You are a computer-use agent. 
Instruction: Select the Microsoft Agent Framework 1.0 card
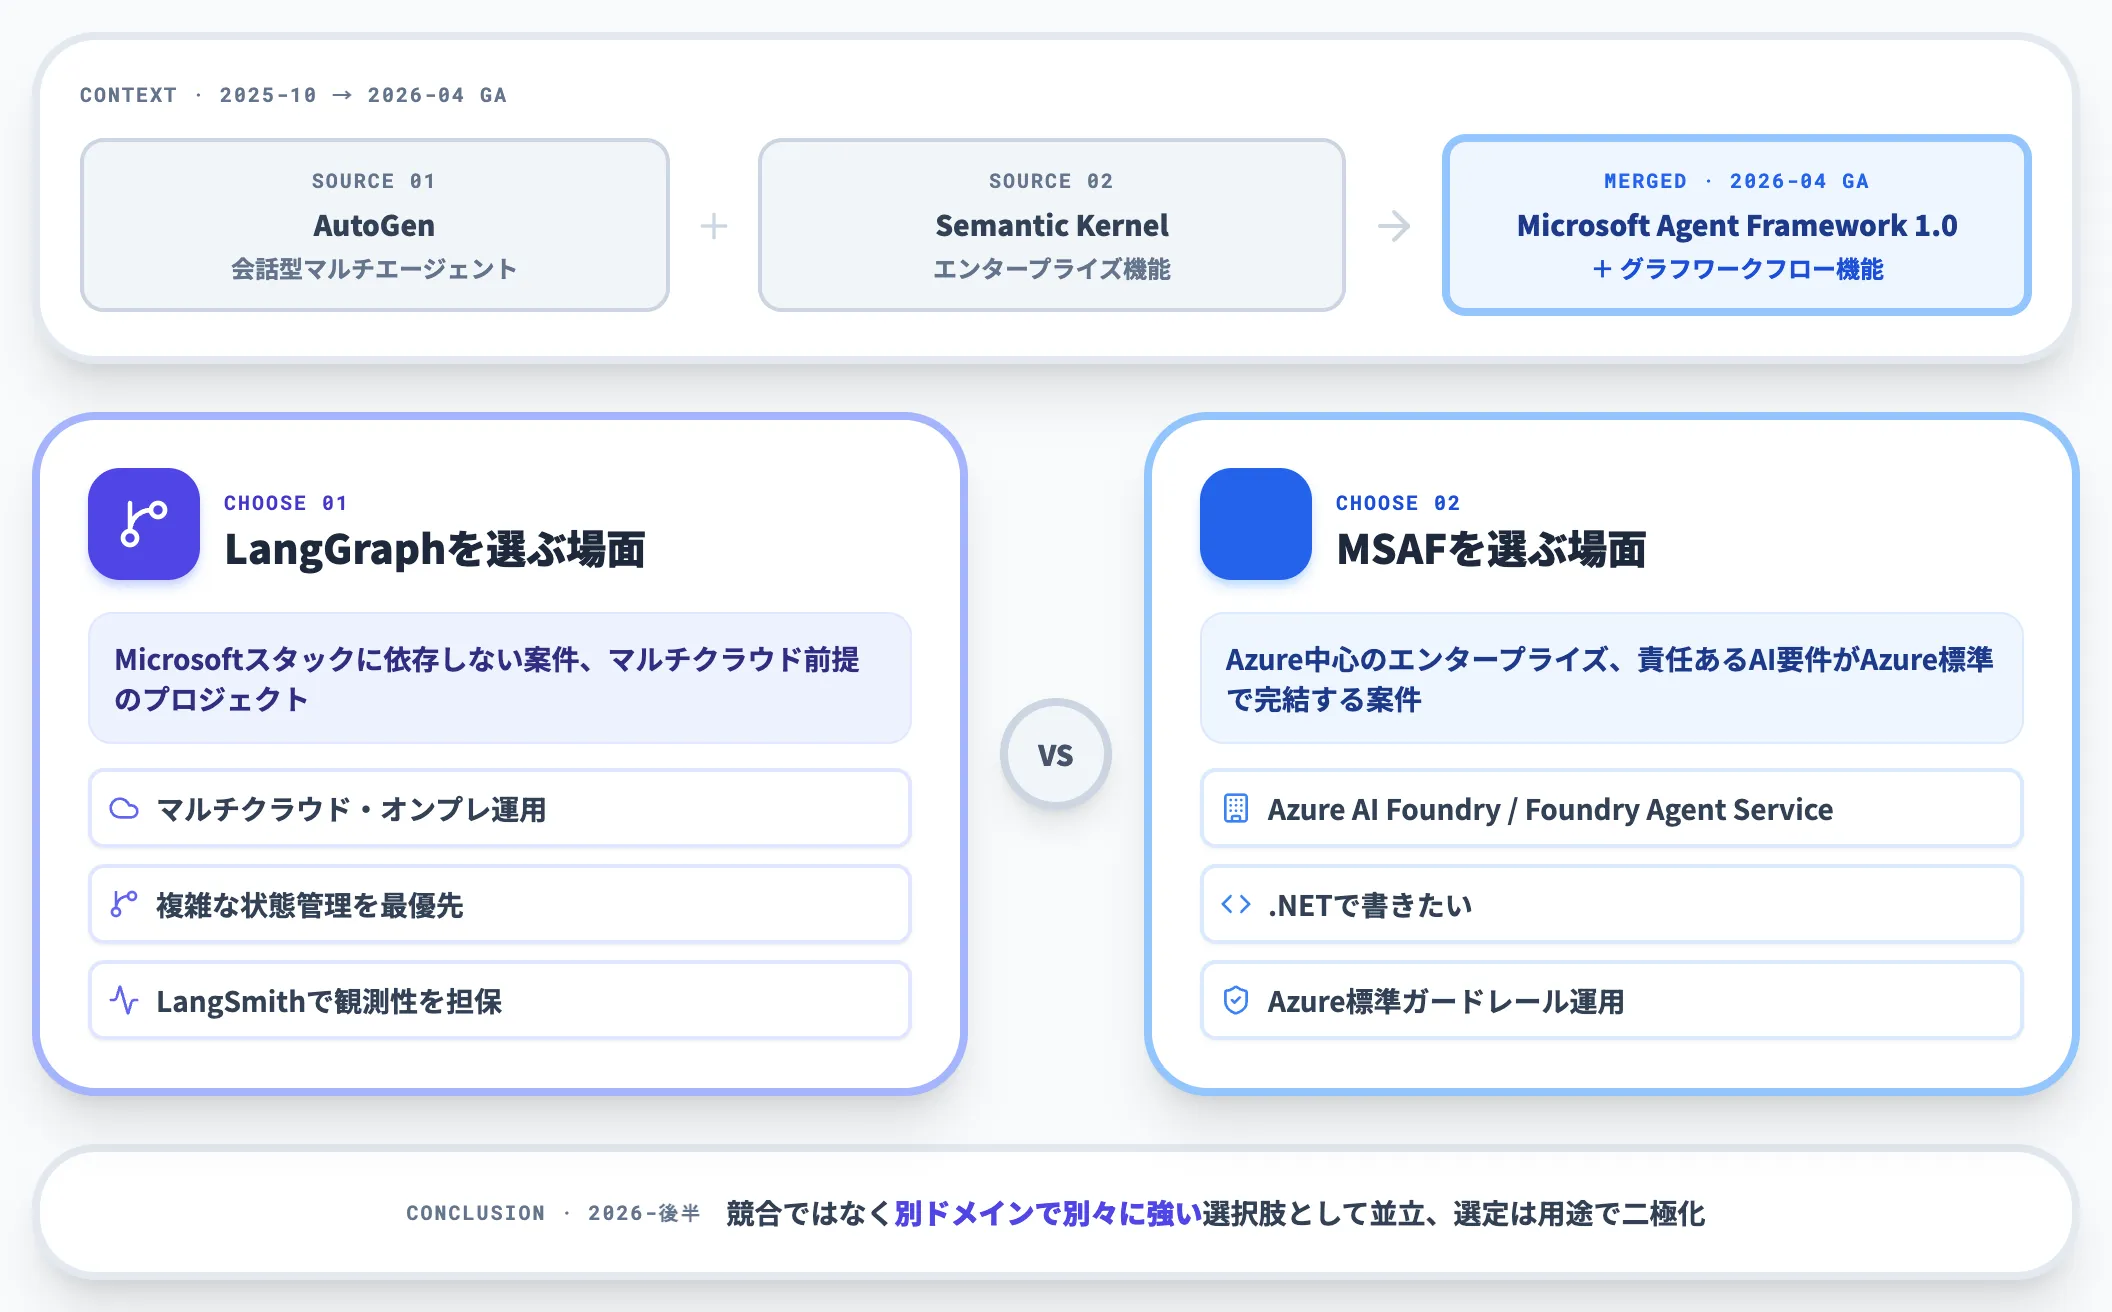click(x=1737, y=225)
